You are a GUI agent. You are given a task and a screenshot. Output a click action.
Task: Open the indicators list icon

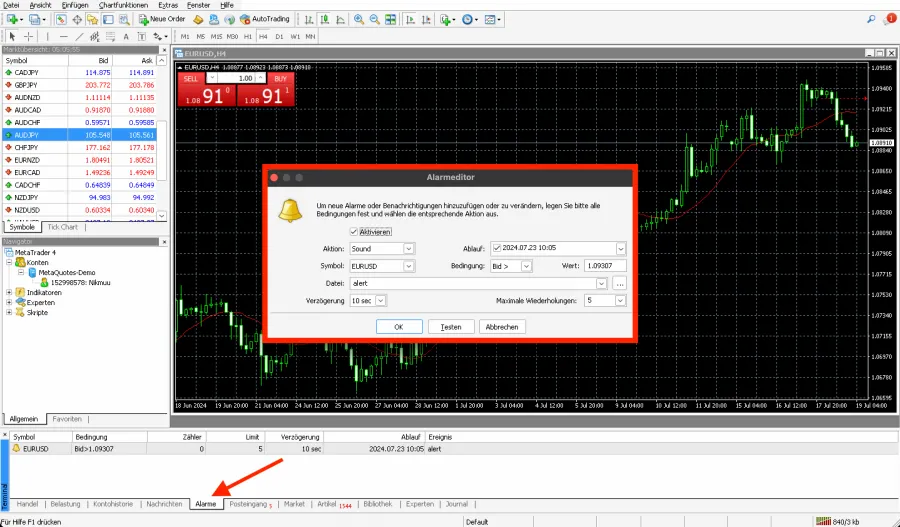click(447, 20)
